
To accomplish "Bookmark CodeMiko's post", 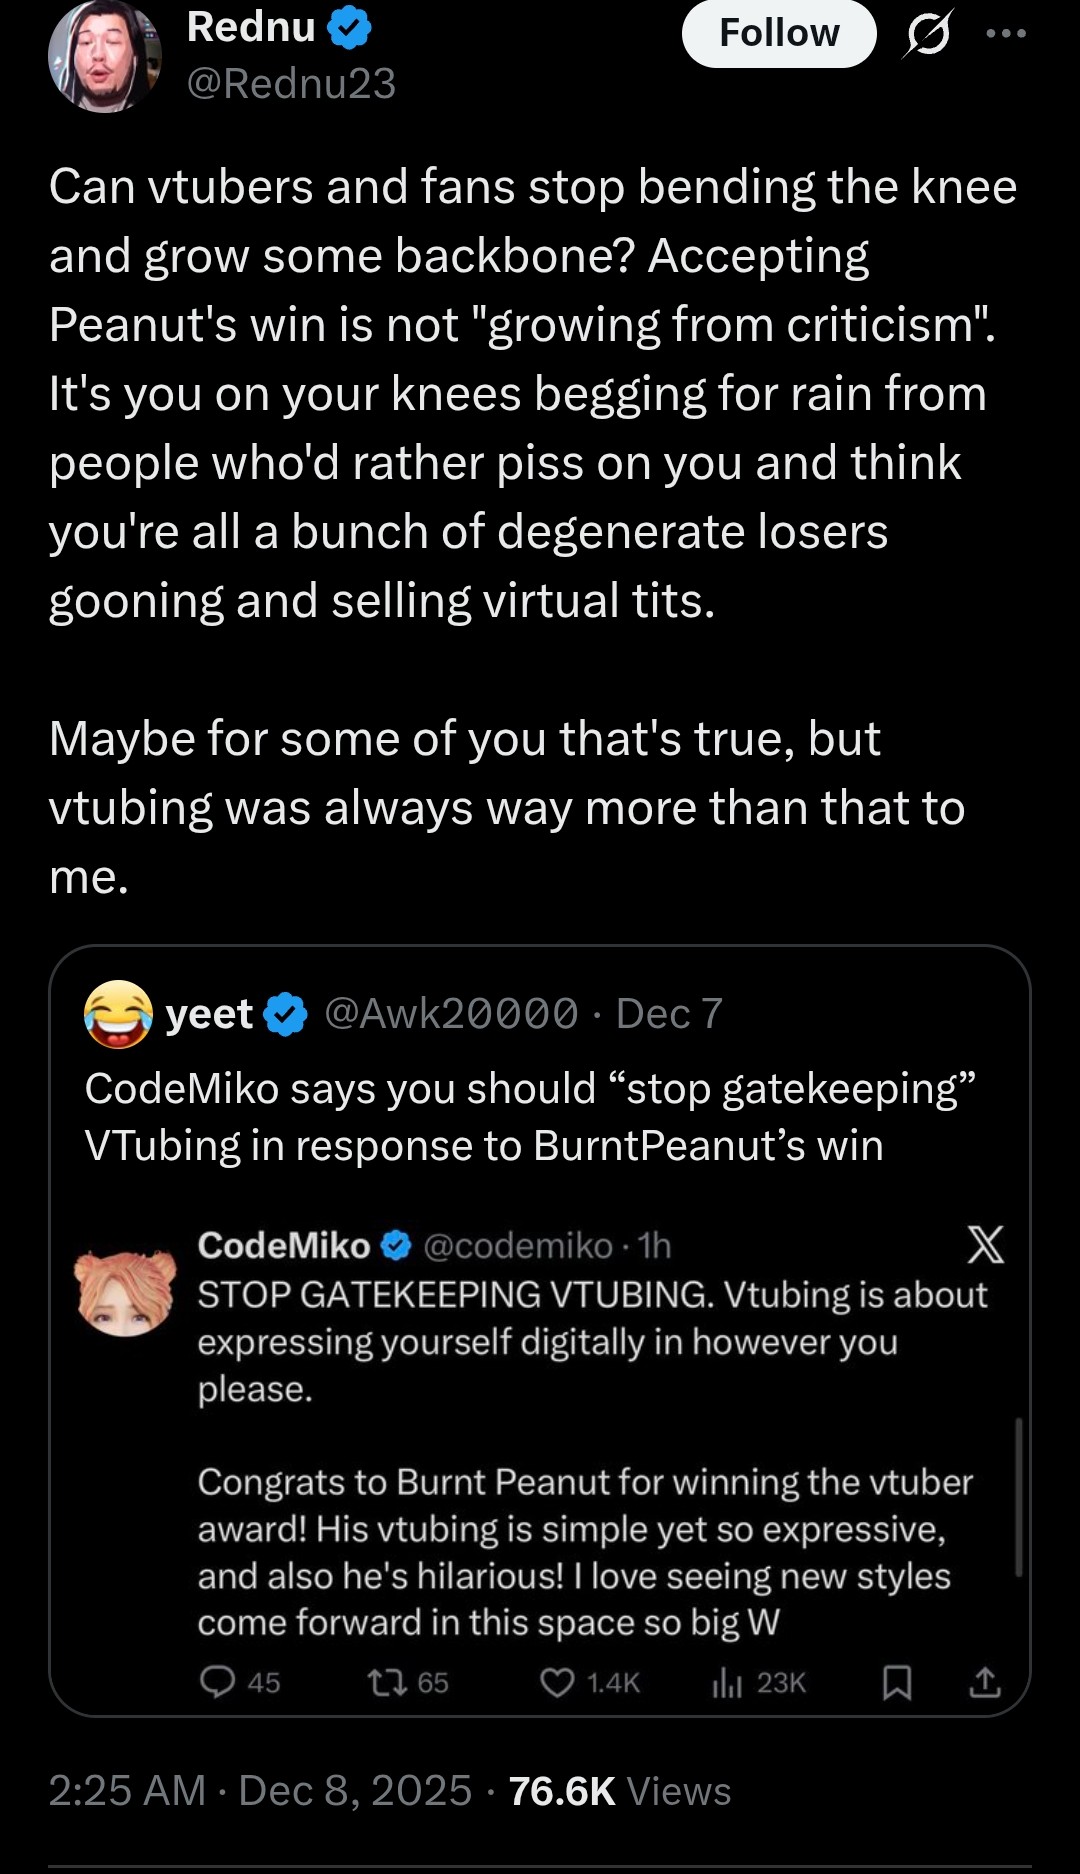I will click(x=897, y=1683).
